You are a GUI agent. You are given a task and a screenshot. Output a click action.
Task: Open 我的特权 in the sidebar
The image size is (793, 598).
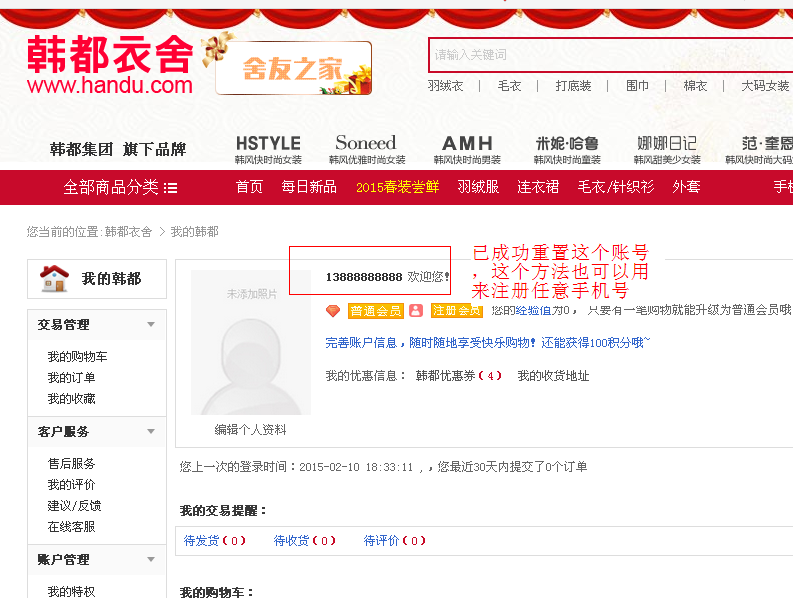coord(71,591)
